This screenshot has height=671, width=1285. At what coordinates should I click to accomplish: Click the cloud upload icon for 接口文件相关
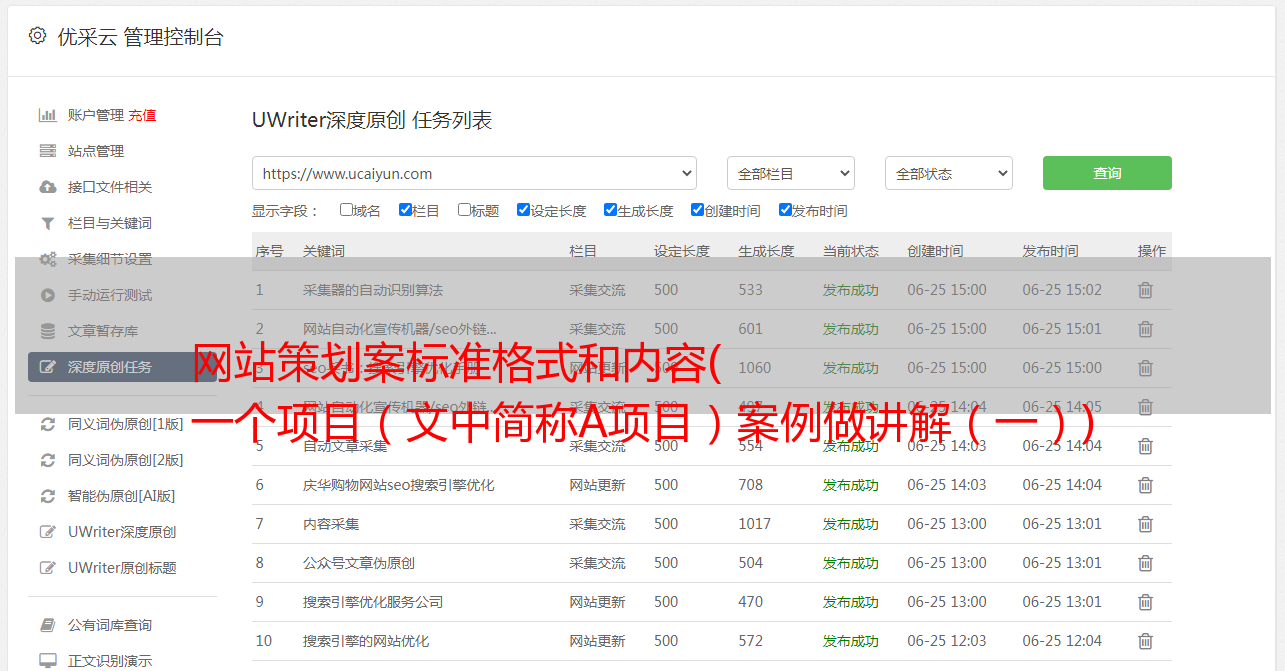47,187
